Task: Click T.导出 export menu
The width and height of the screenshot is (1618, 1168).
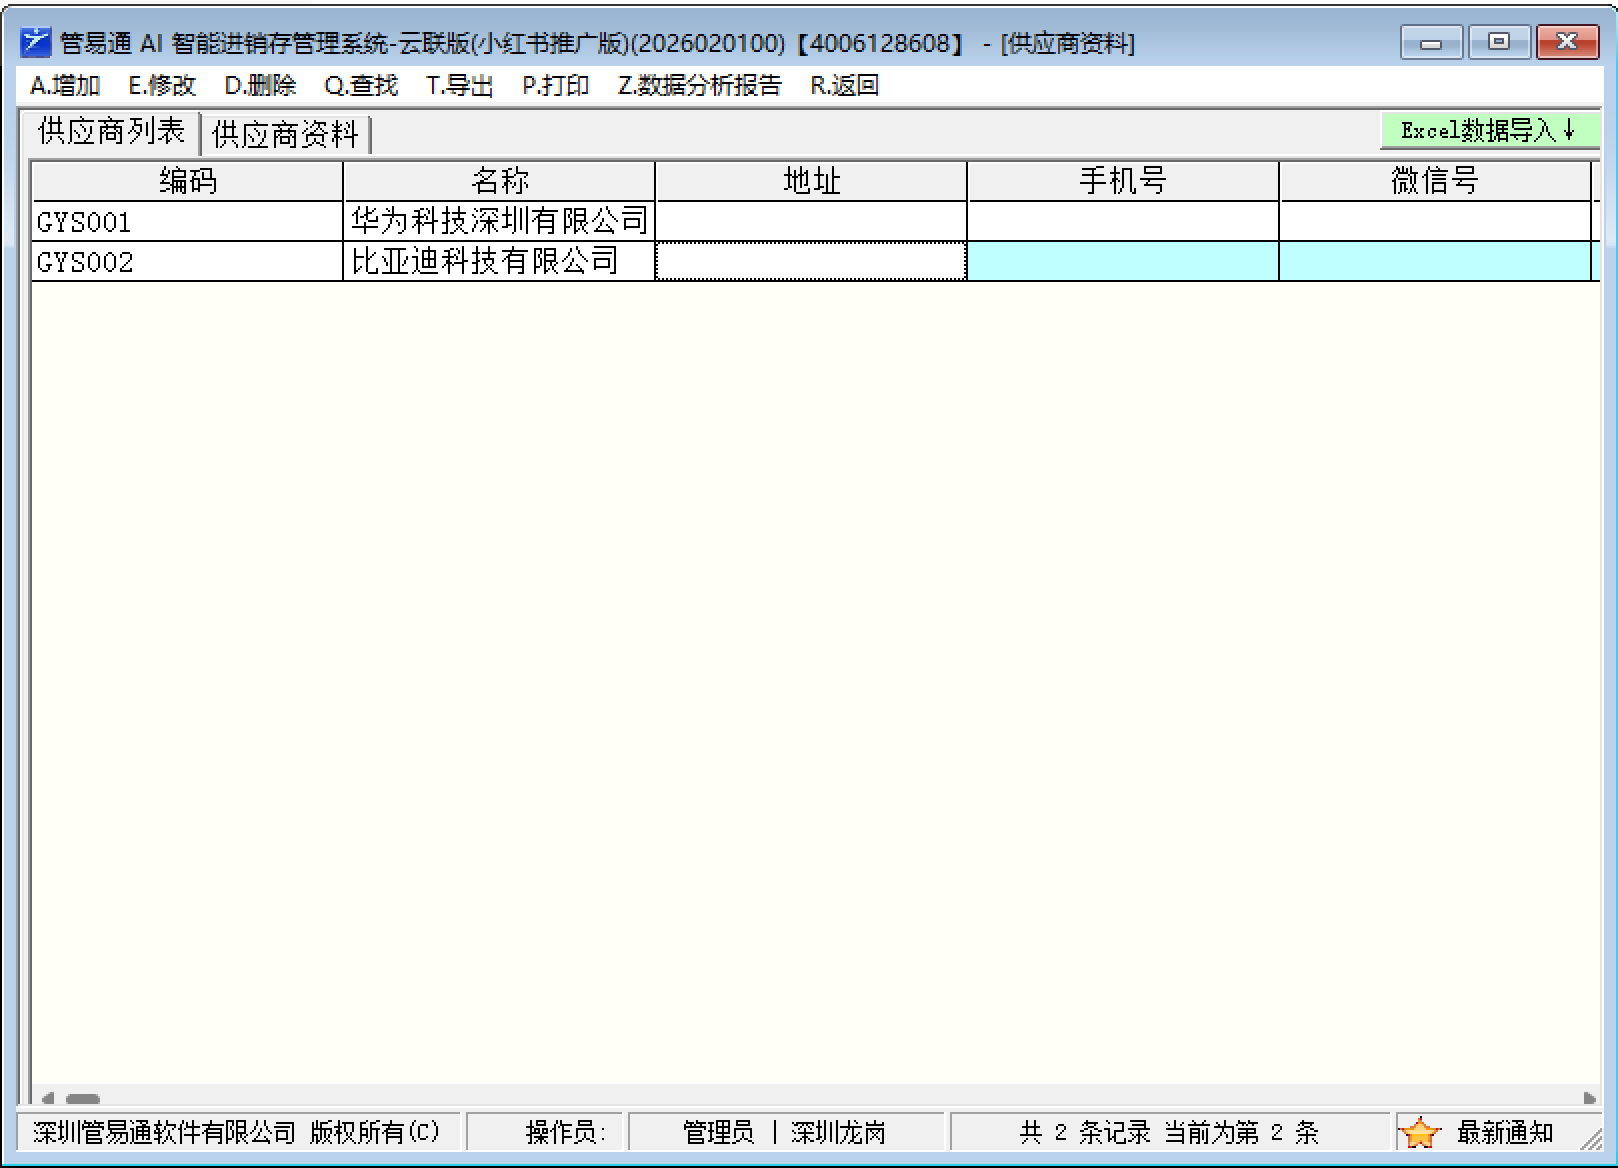Action: click(x=459, y=86)
